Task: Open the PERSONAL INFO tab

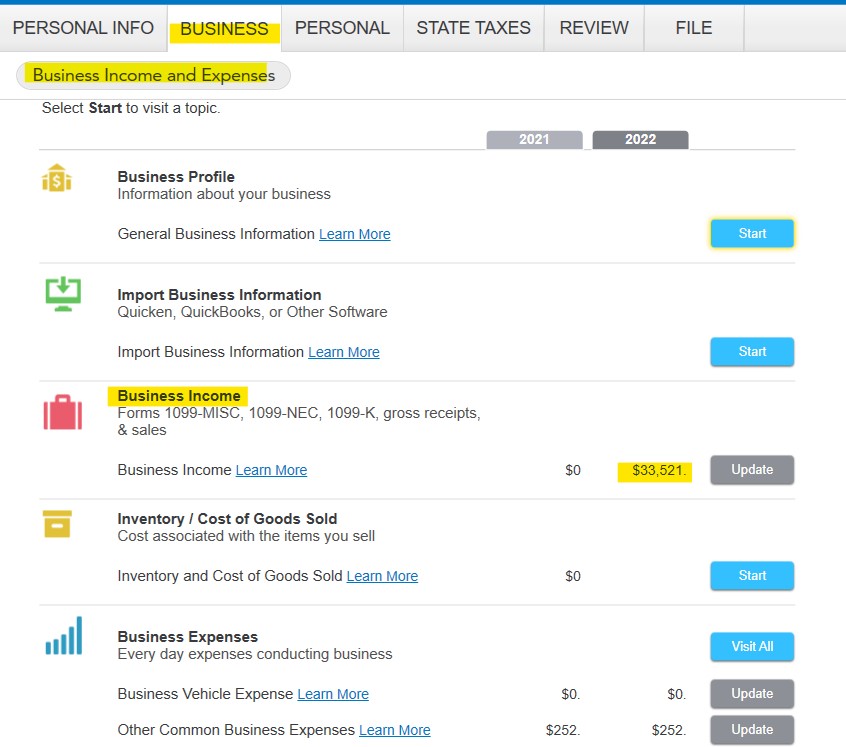Action: coord(83,28)
